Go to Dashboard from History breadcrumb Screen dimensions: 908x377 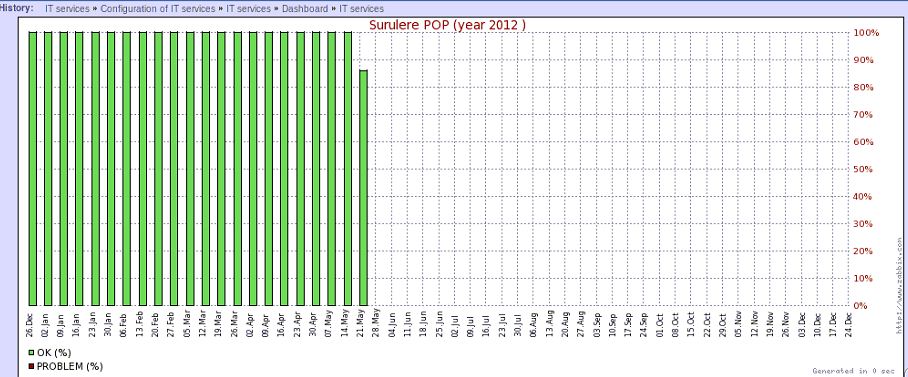tap(305, 9)
